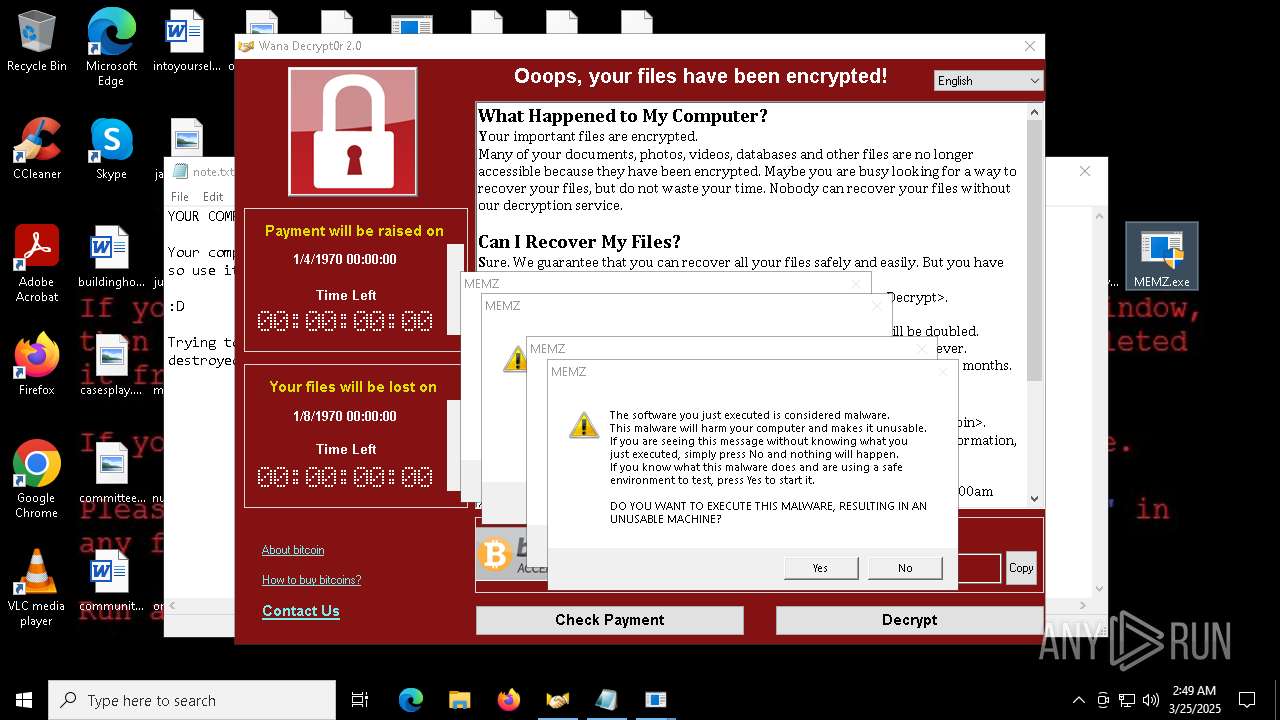Click the files lost progress bar
Image resolution: width=1280 pixels, height=720 pixels.
(455, 446)
